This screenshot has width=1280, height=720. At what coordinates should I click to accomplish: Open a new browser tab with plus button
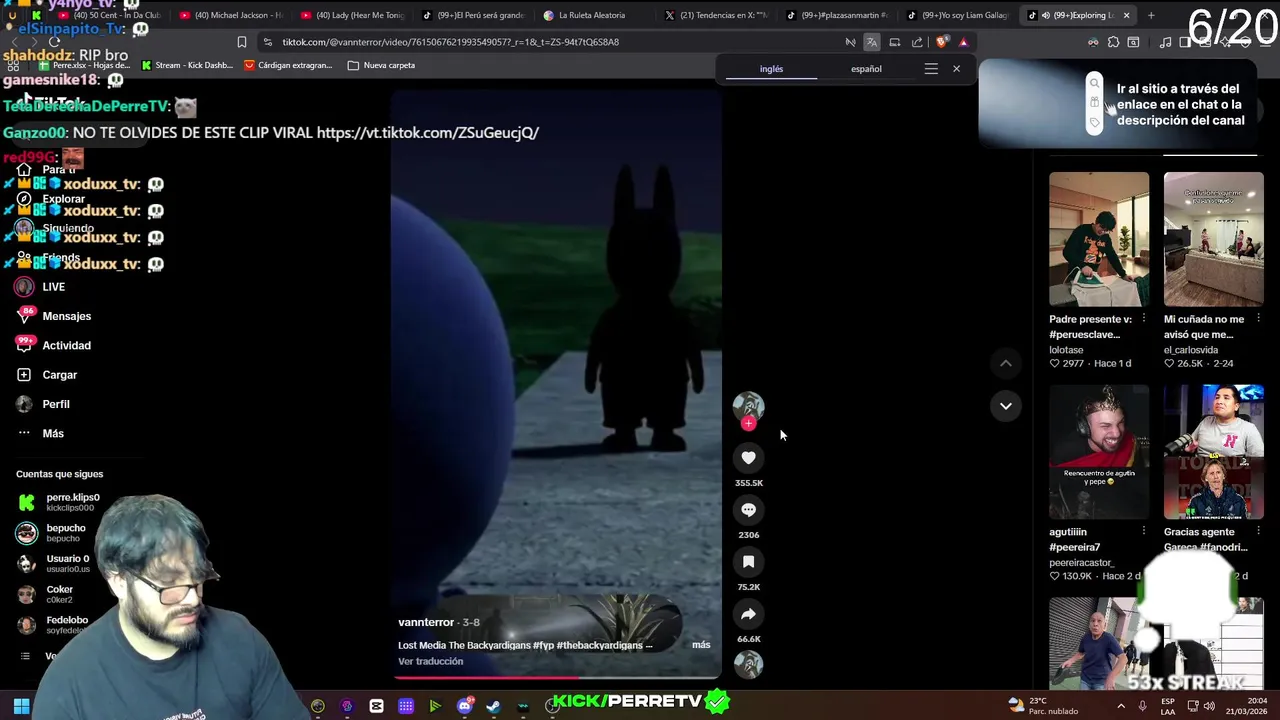pyautogui.click(x=1151, y=15)
